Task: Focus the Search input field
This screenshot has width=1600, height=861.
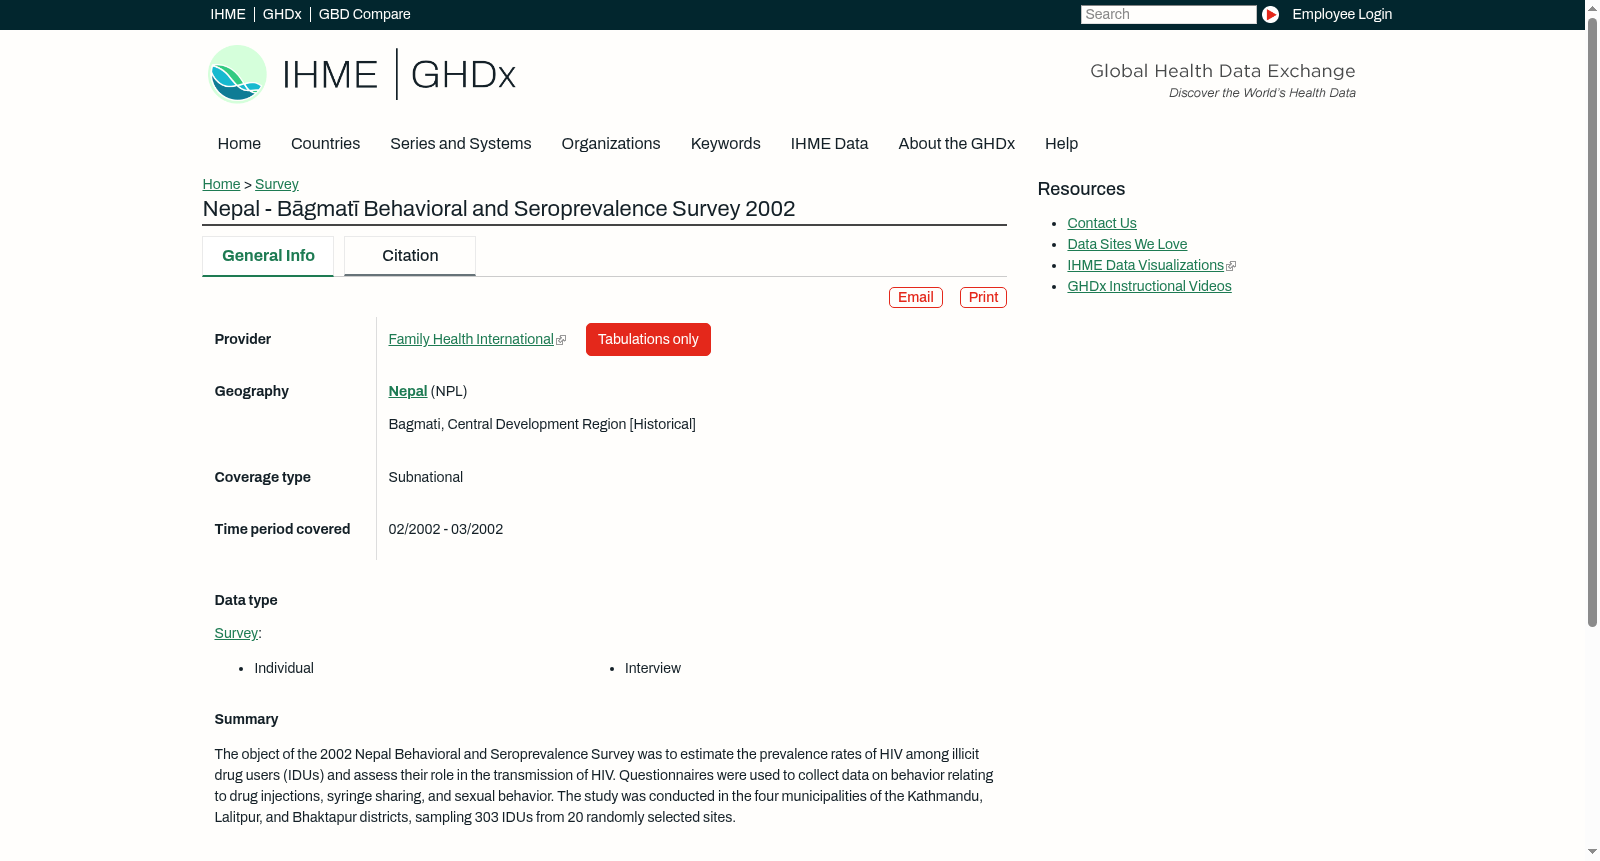Action: click(x=1168, y=14)
